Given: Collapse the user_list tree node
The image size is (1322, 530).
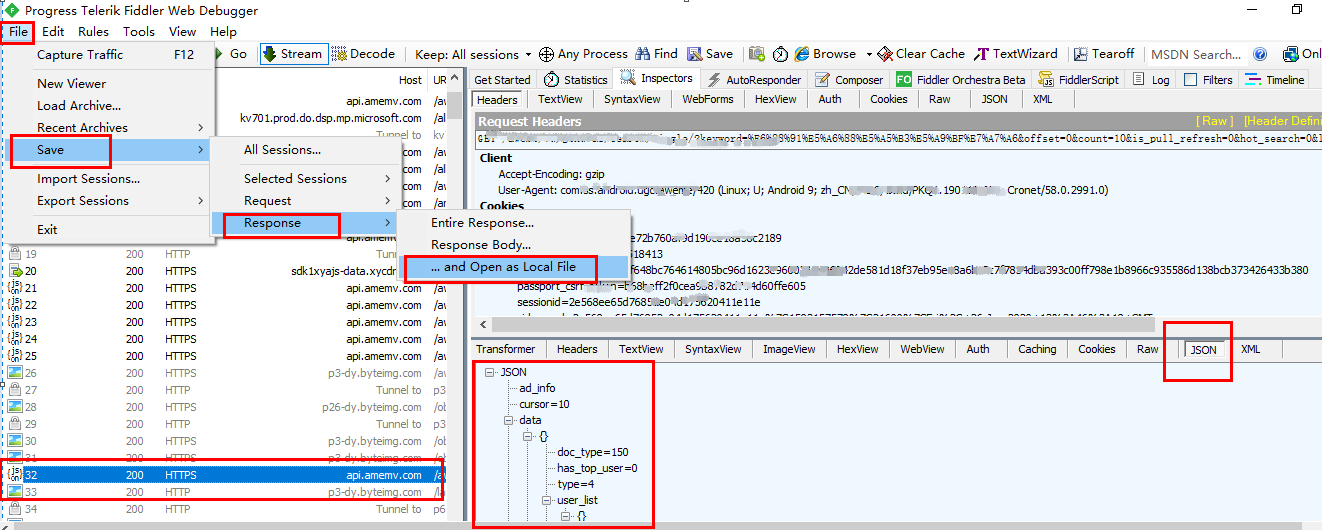Looking at the screenshot, I should point(546,500).
